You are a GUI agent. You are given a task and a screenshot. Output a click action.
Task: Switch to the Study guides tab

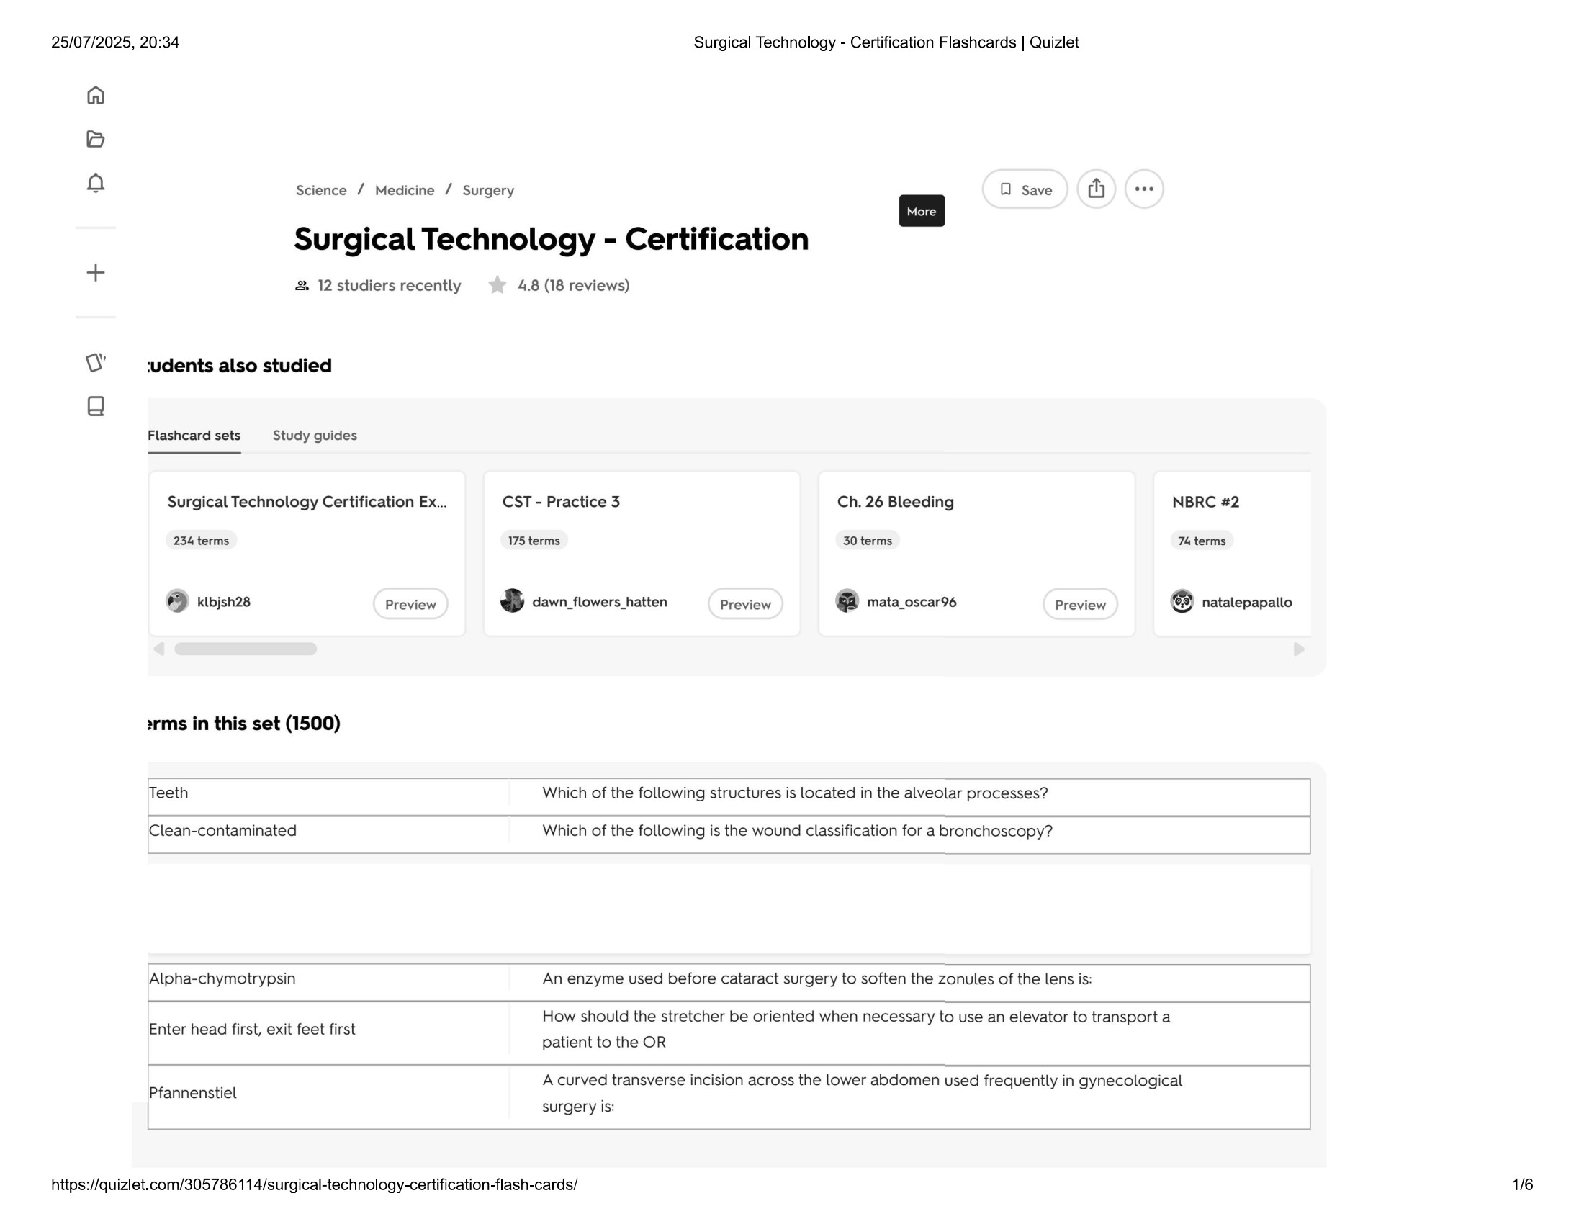pyautogui.click(x=314, y=436)
